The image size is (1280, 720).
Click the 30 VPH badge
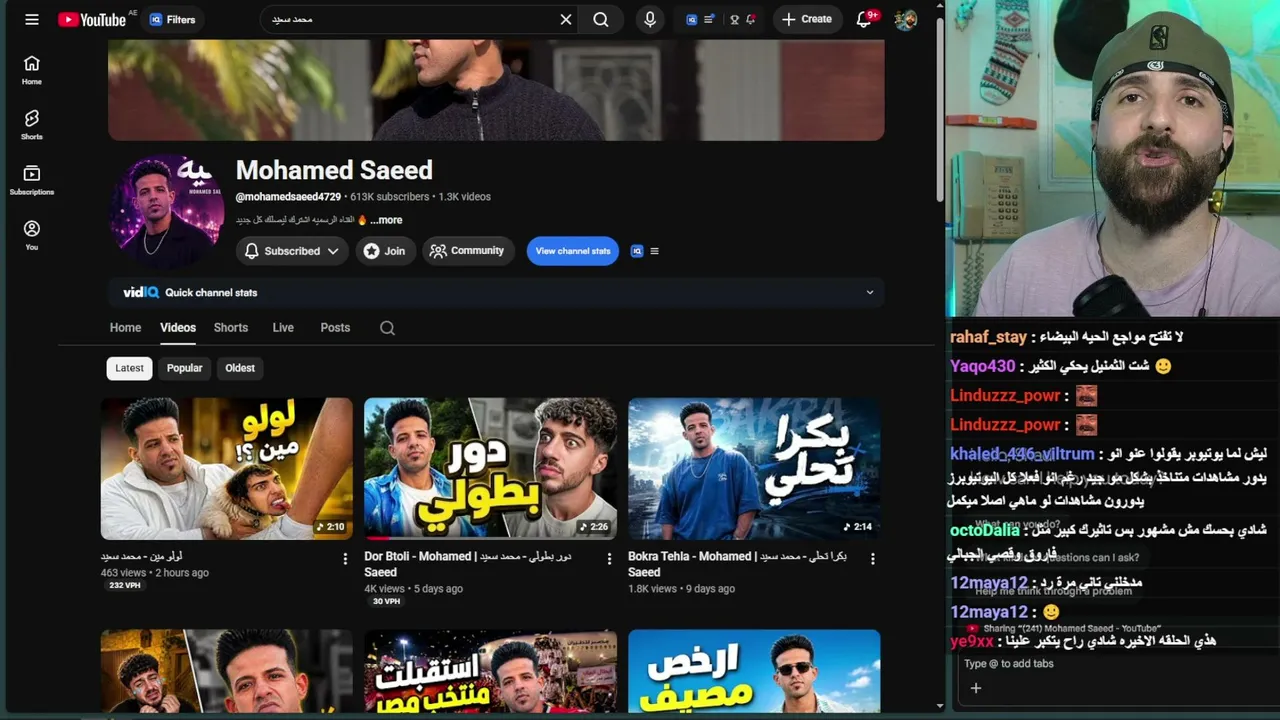tap(386, 602)
